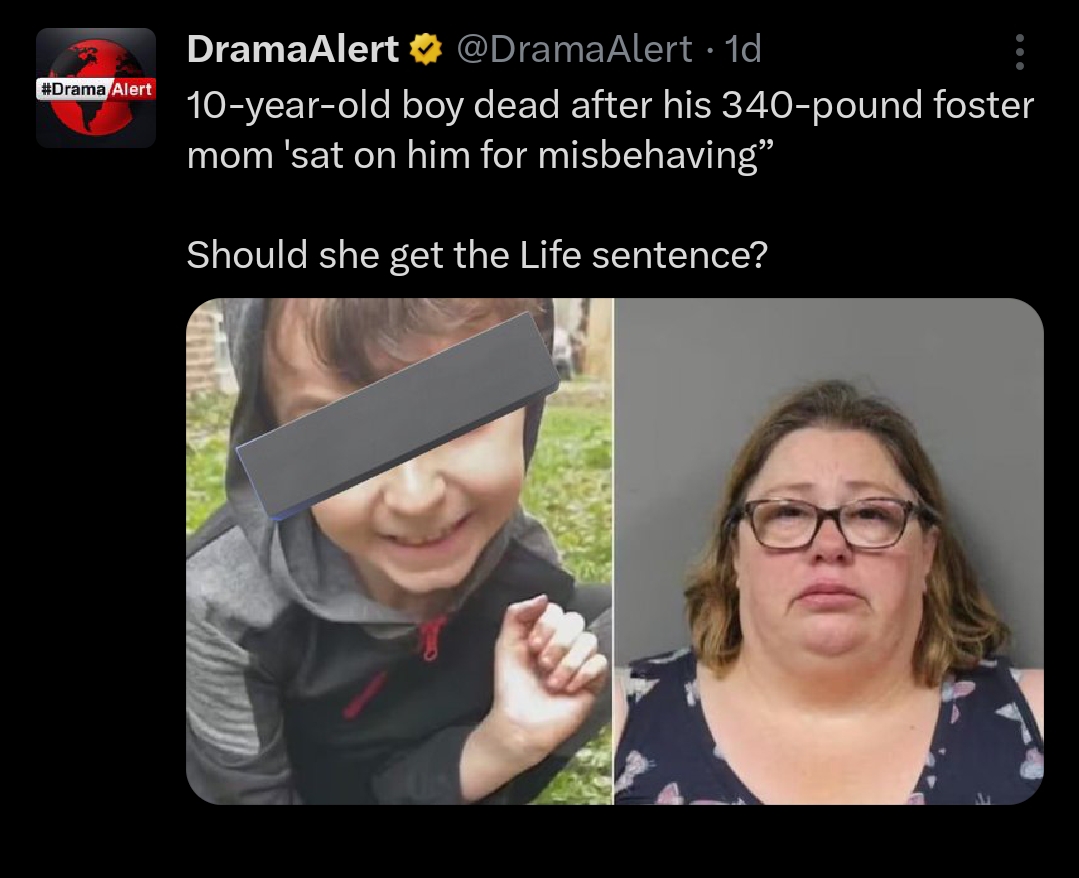Select the #Drama Alert banner on avatar
The width and height of the screenshot is (1079, 878).
96,89
